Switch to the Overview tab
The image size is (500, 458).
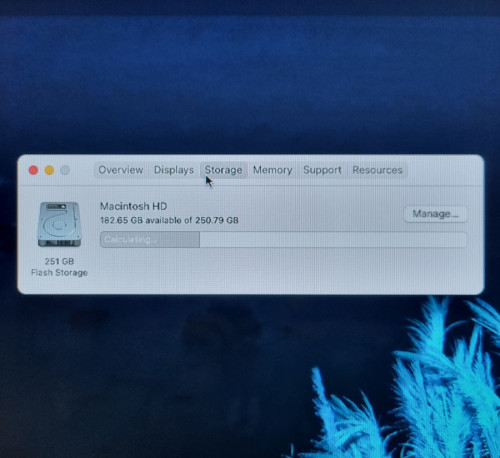tap(121, 170)
